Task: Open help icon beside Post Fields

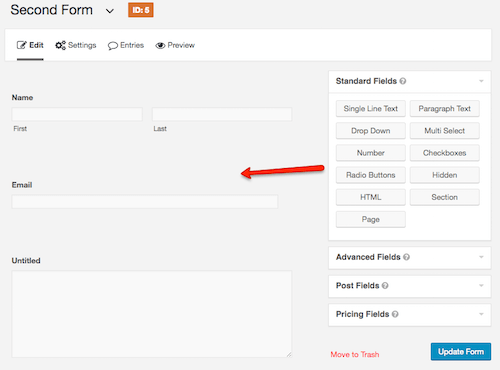Action: coord(385,286)
